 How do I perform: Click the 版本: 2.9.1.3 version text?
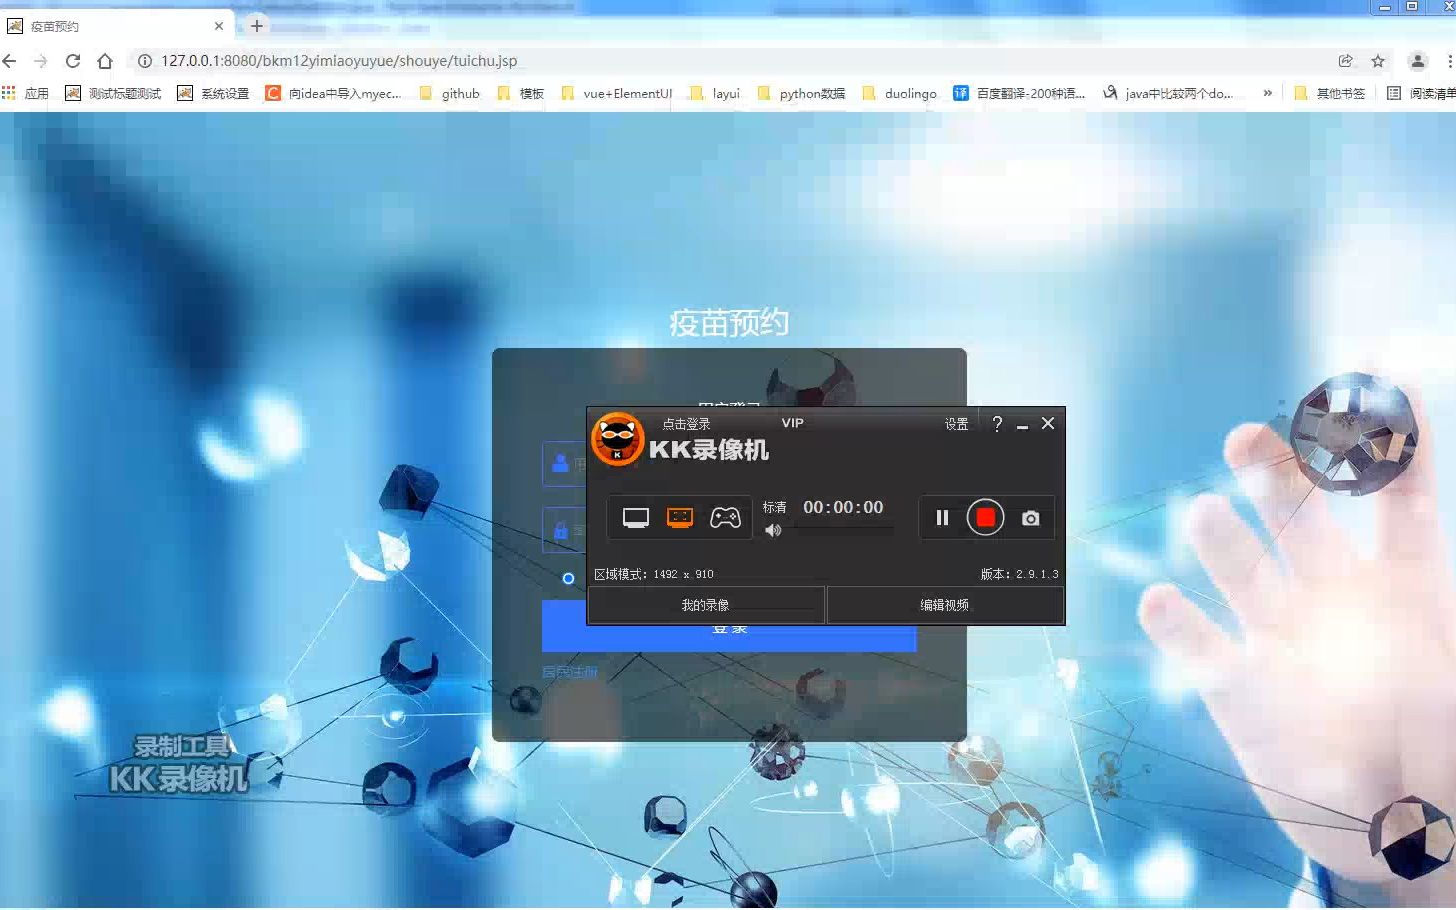[1019, 574]
